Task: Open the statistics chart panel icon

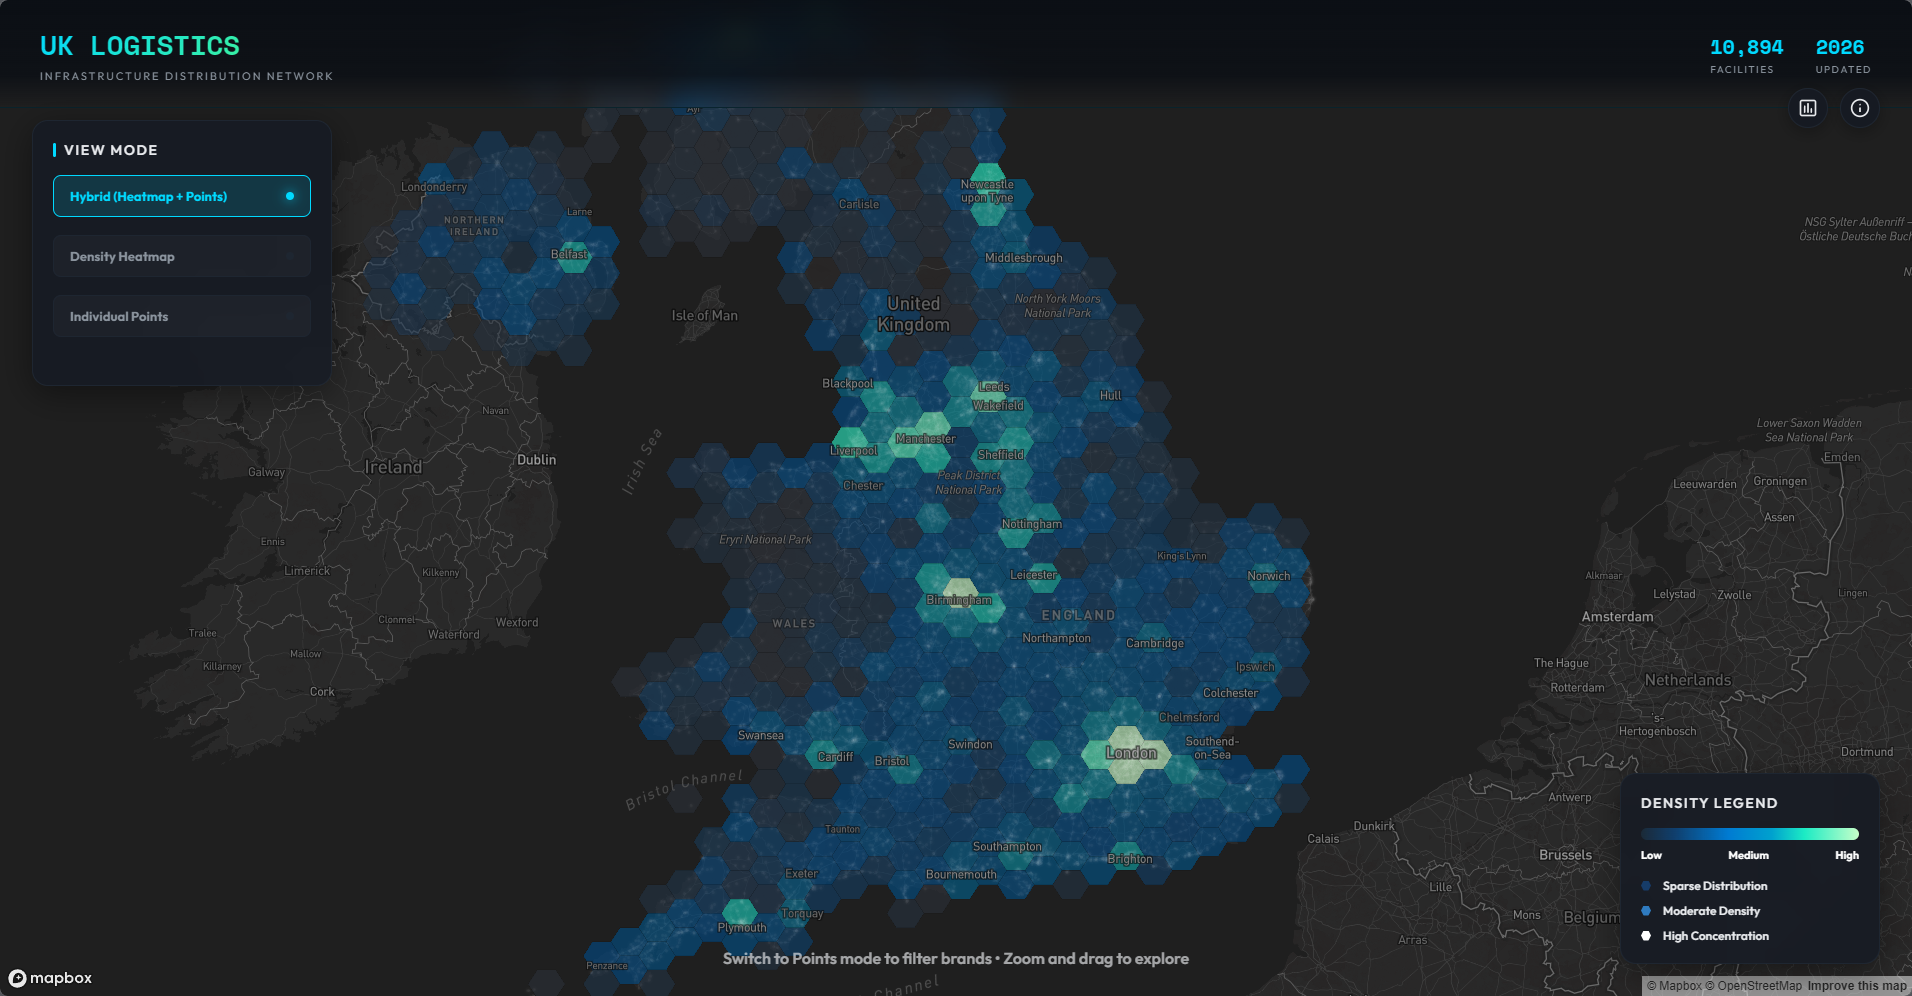Action: (1807, 108)
